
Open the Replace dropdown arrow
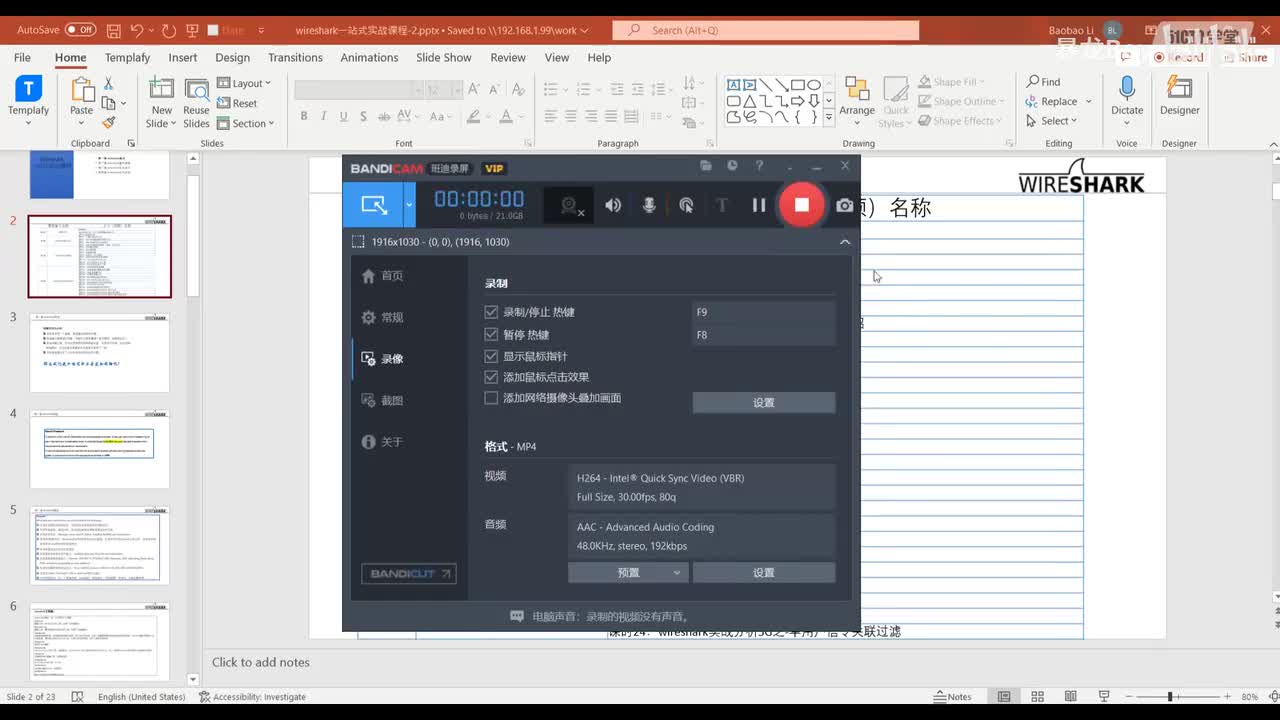point(1089,101)
